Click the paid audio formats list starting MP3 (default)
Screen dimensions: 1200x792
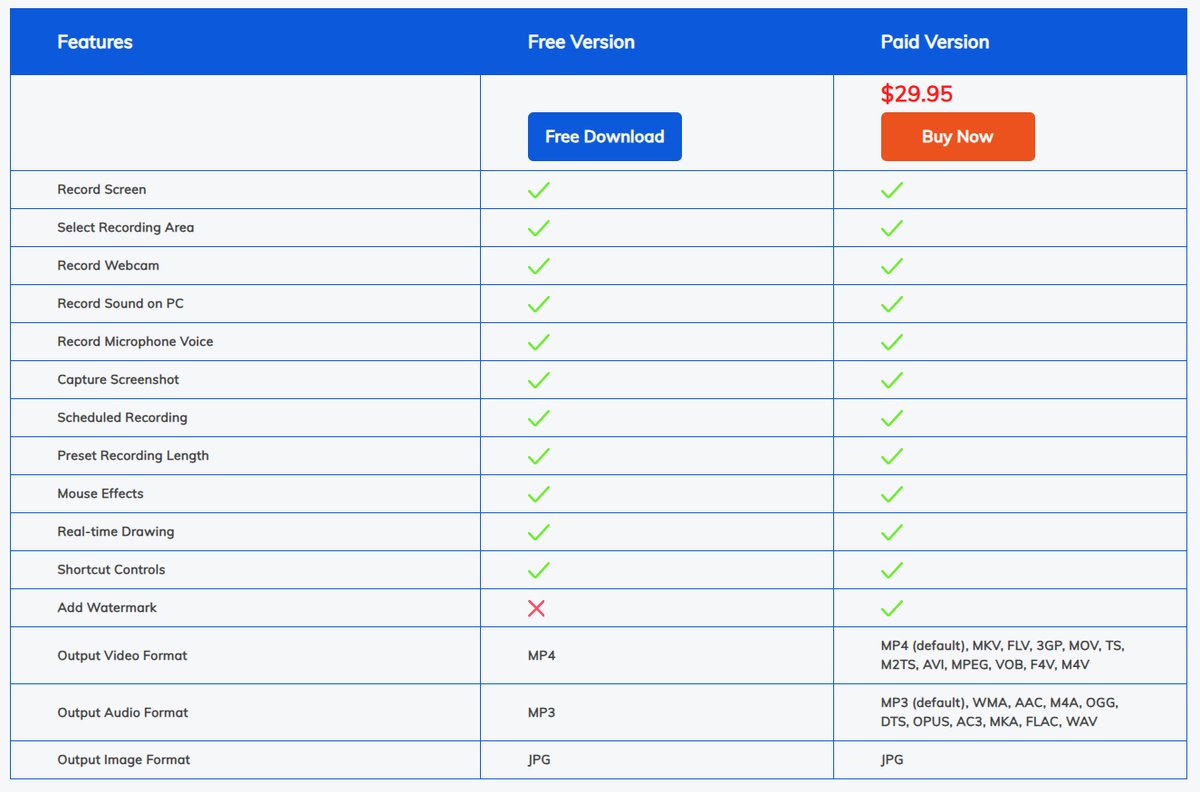click(x=999, y=712)
